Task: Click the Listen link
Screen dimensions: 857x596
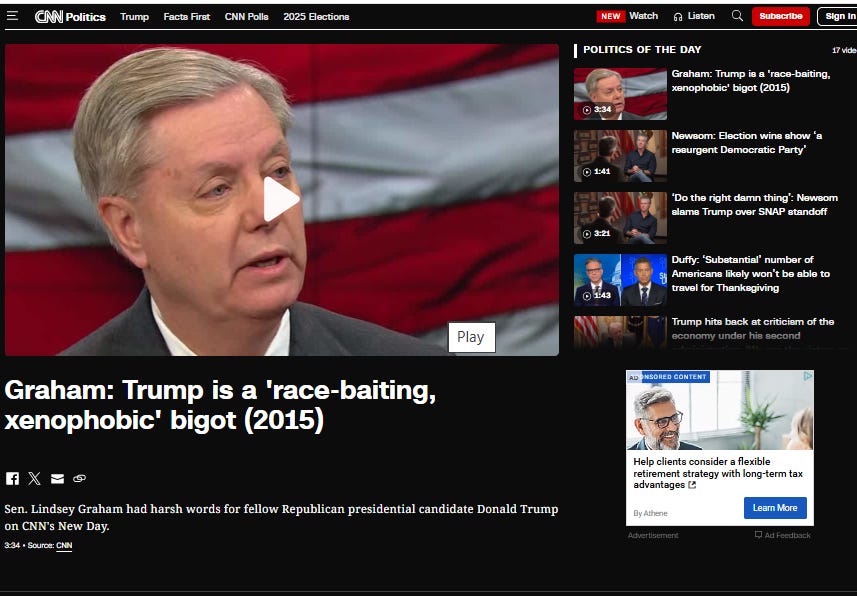Action: 701,16
